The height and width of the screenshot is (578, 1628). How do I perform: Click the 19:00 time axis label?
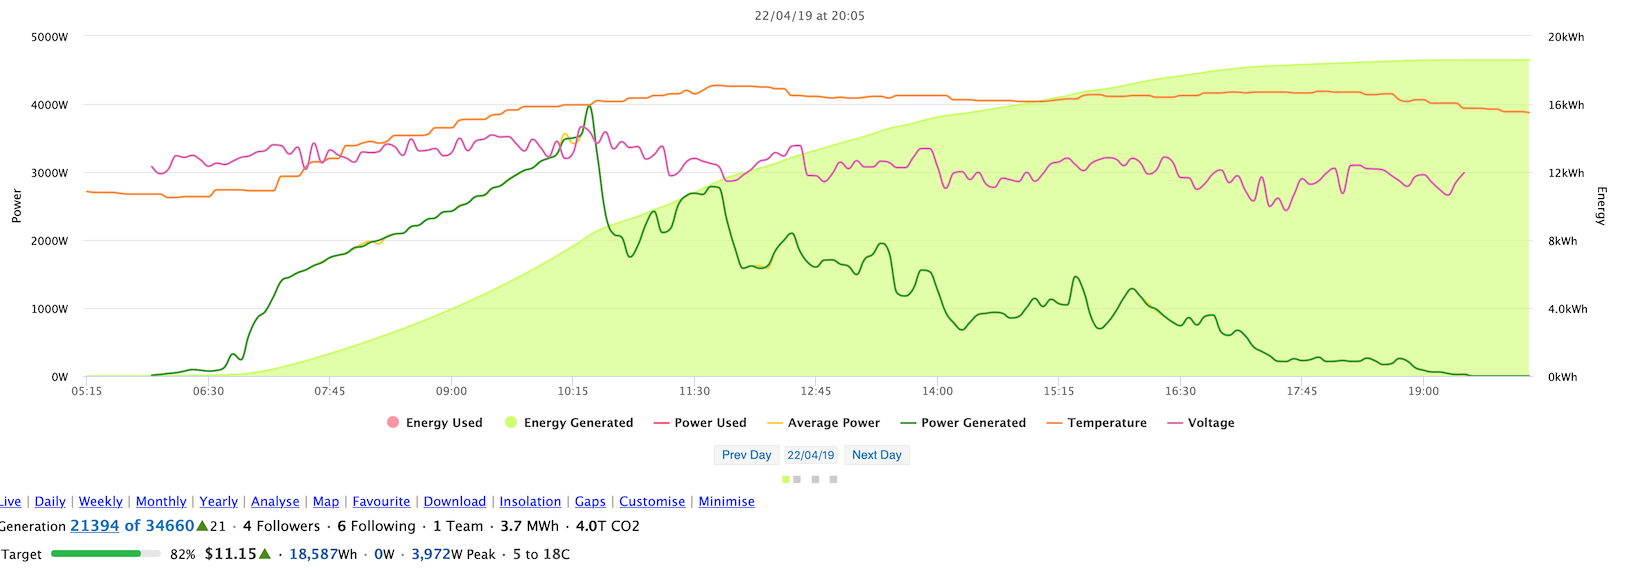[x=1423, y=391]
